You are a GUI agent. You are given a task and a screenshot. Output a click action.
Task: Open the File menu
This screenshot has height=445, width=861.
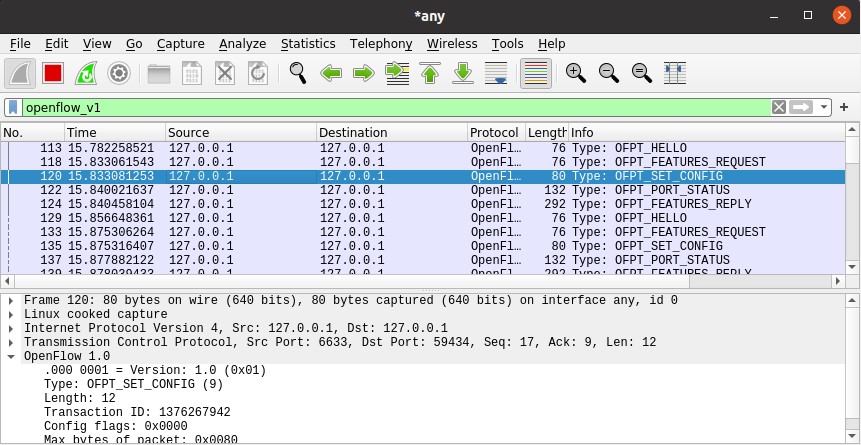[20, 44]
